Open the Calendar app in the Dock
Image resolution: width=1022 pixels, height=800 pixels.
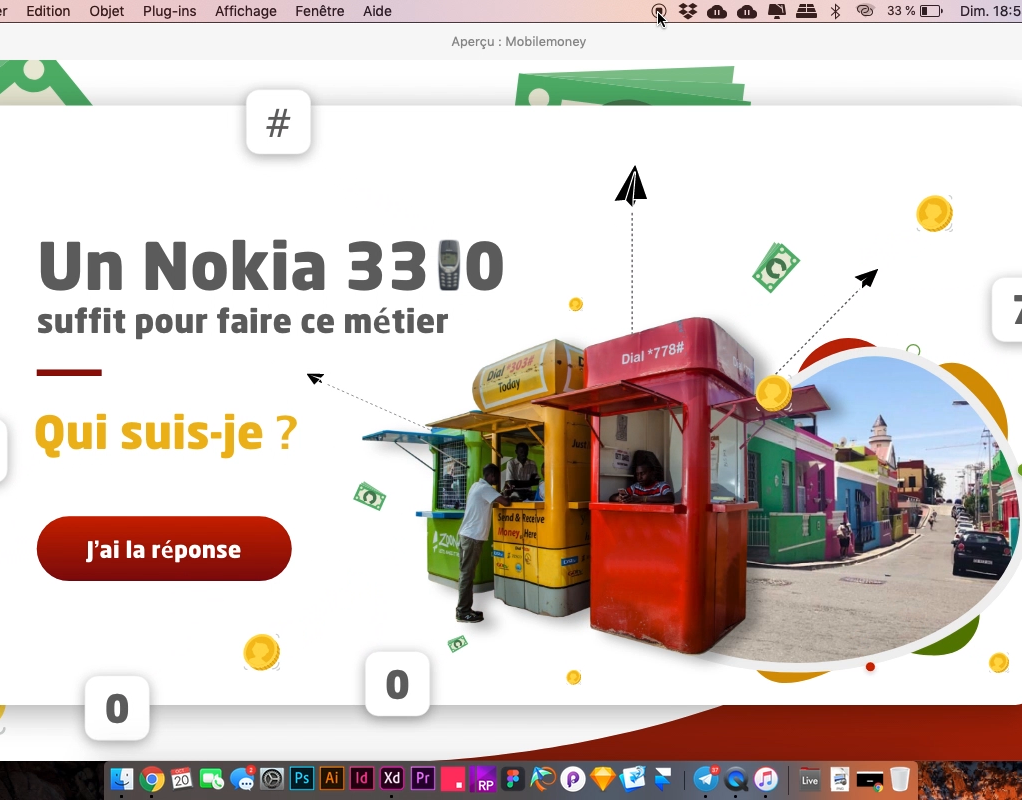pyautogui.click(x=181, y=778)
